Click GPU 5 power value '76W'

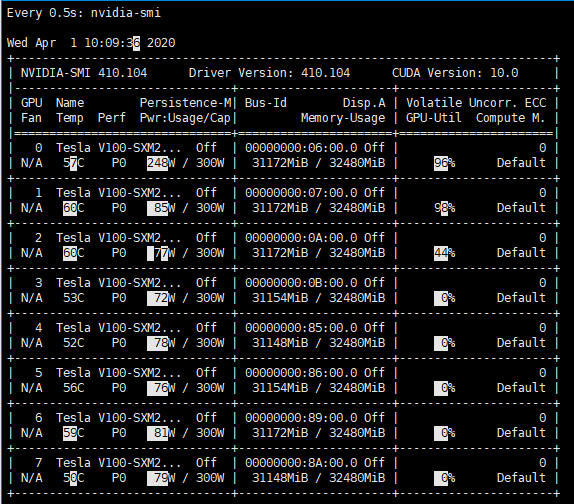pos(164,388)
